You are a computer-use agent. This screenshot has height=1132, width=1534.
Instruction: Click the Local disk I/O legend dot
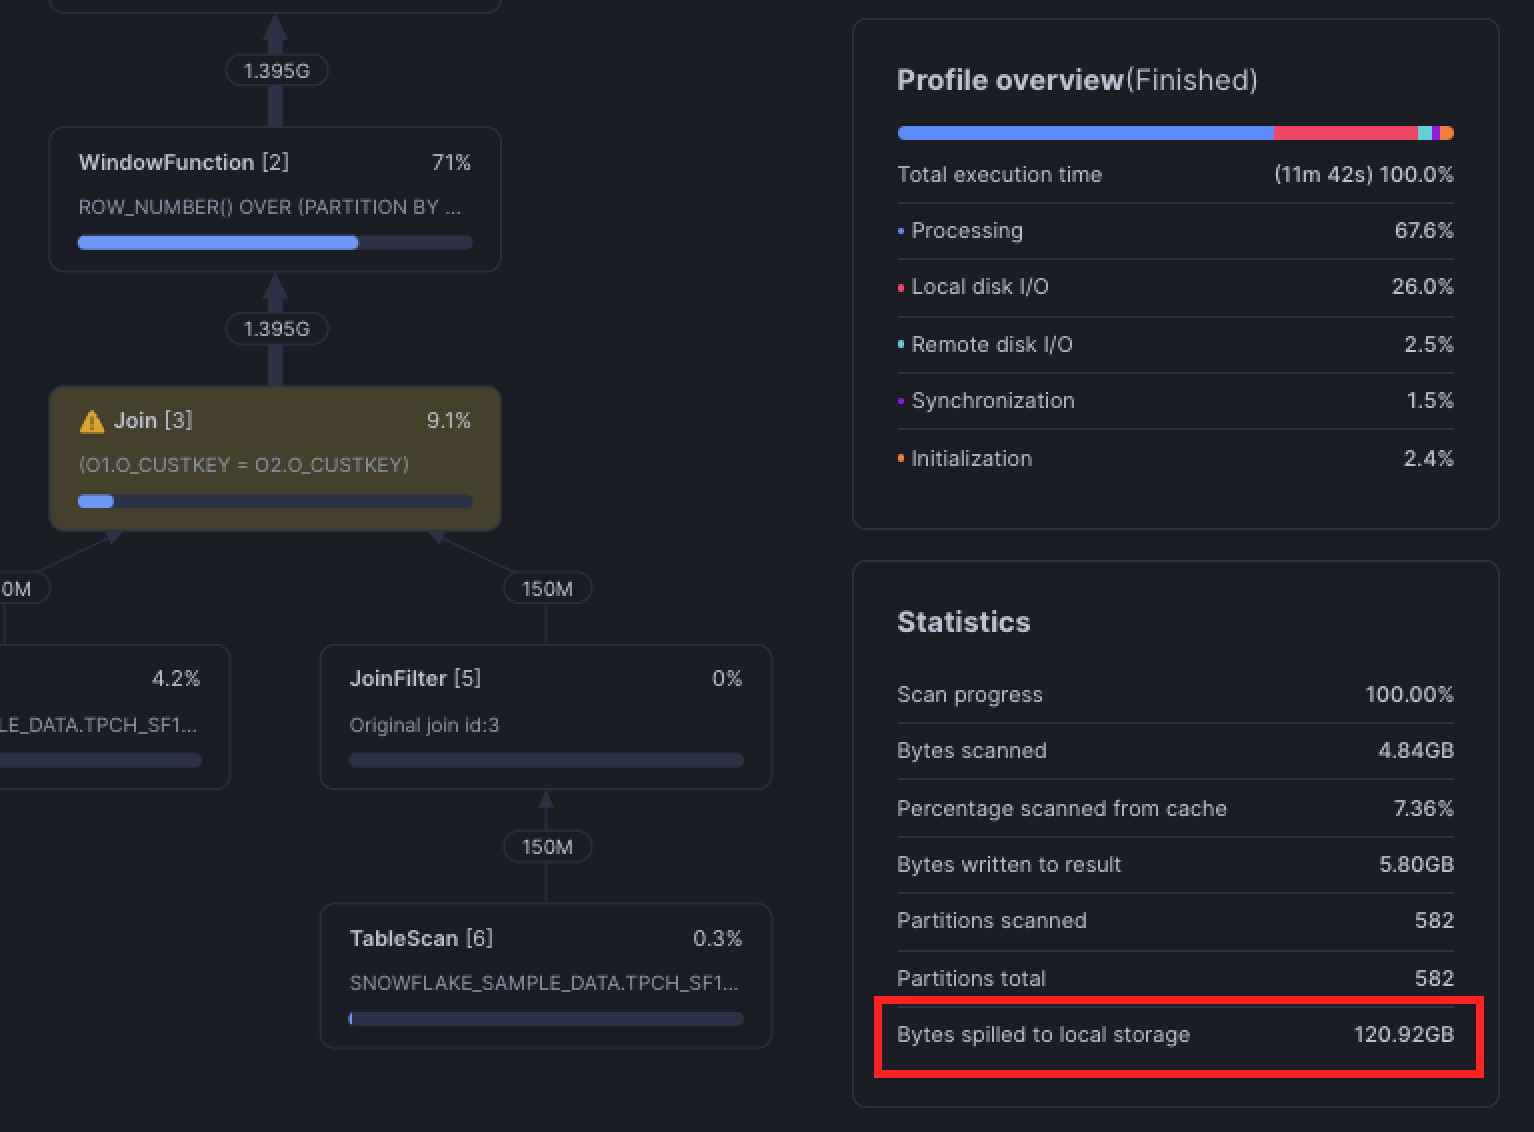pyautogui.click(x=901, y=286)
